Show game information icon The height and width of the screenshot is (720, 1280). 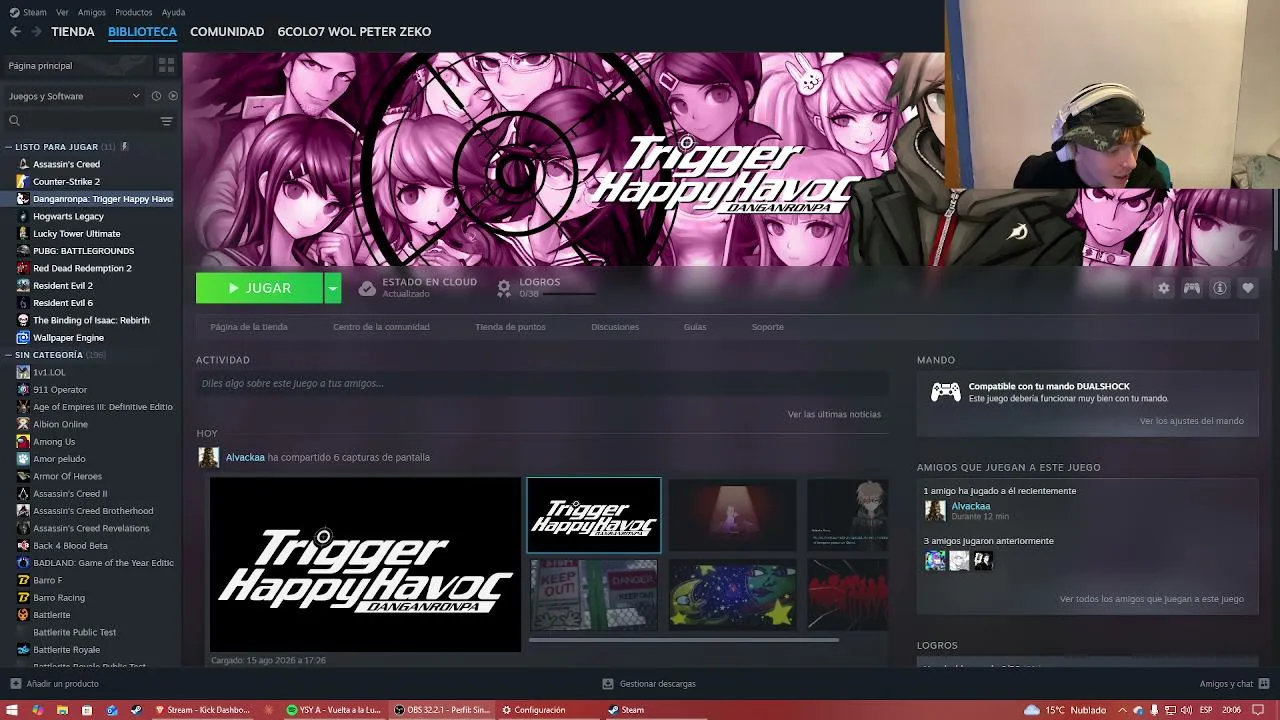point(1220,288)
